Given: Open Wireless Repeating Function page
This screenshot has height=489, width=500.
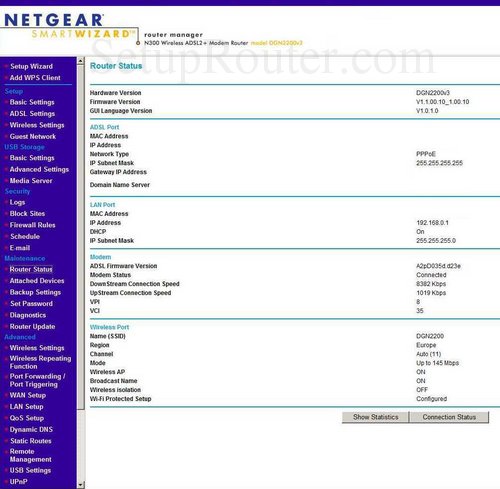Looking at the screenshot, I should pos(40,362).
